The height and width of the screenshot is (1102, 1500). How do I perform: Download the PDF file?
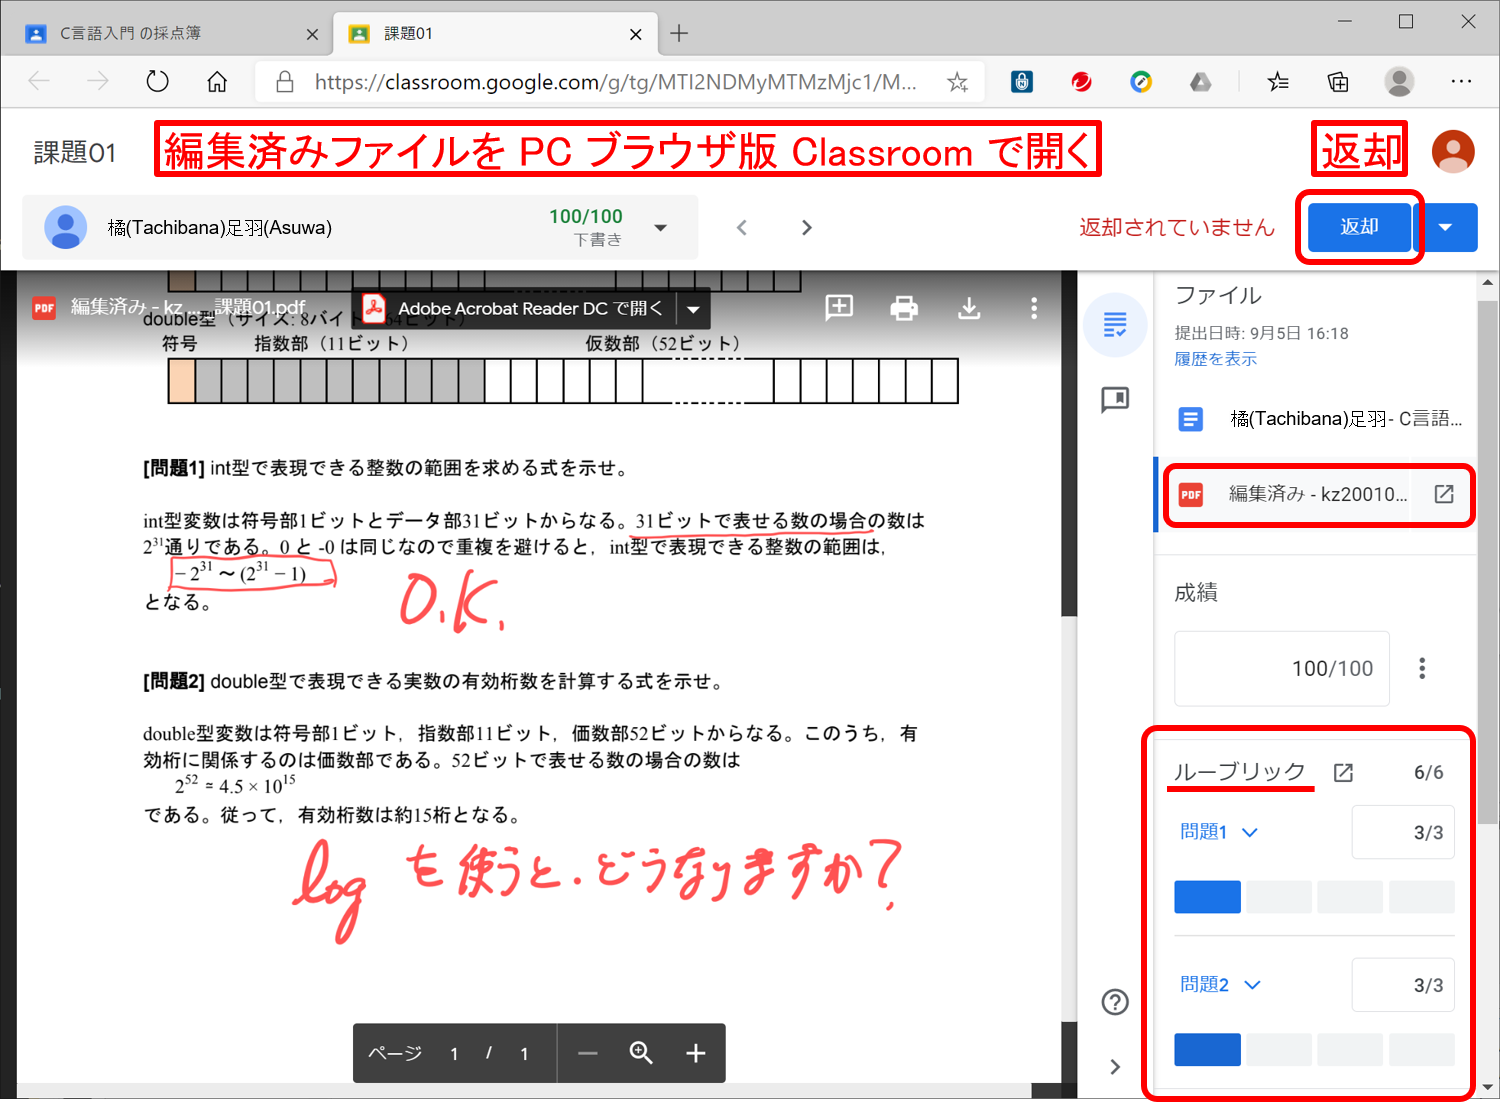click(x=969, y=308)
